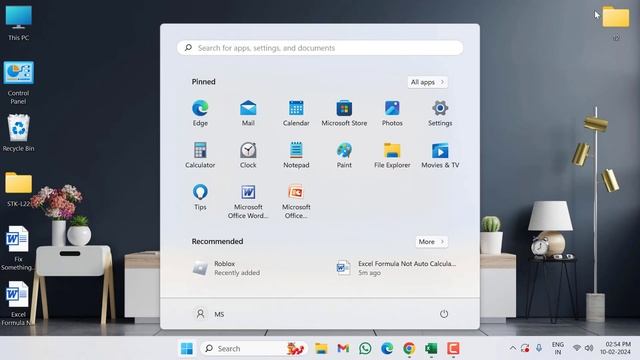Open the Mail app
The height and width of the screenshot is (360, 640).
248,113
